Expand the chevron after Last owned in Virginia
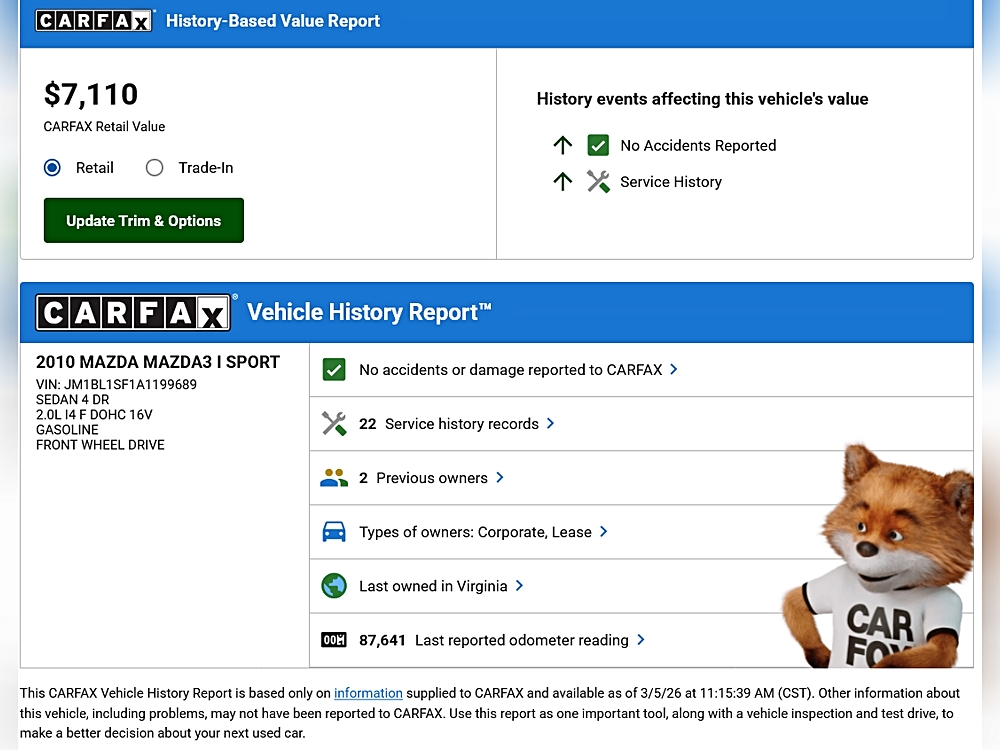The image size is (1000, 750). point(519,586)
